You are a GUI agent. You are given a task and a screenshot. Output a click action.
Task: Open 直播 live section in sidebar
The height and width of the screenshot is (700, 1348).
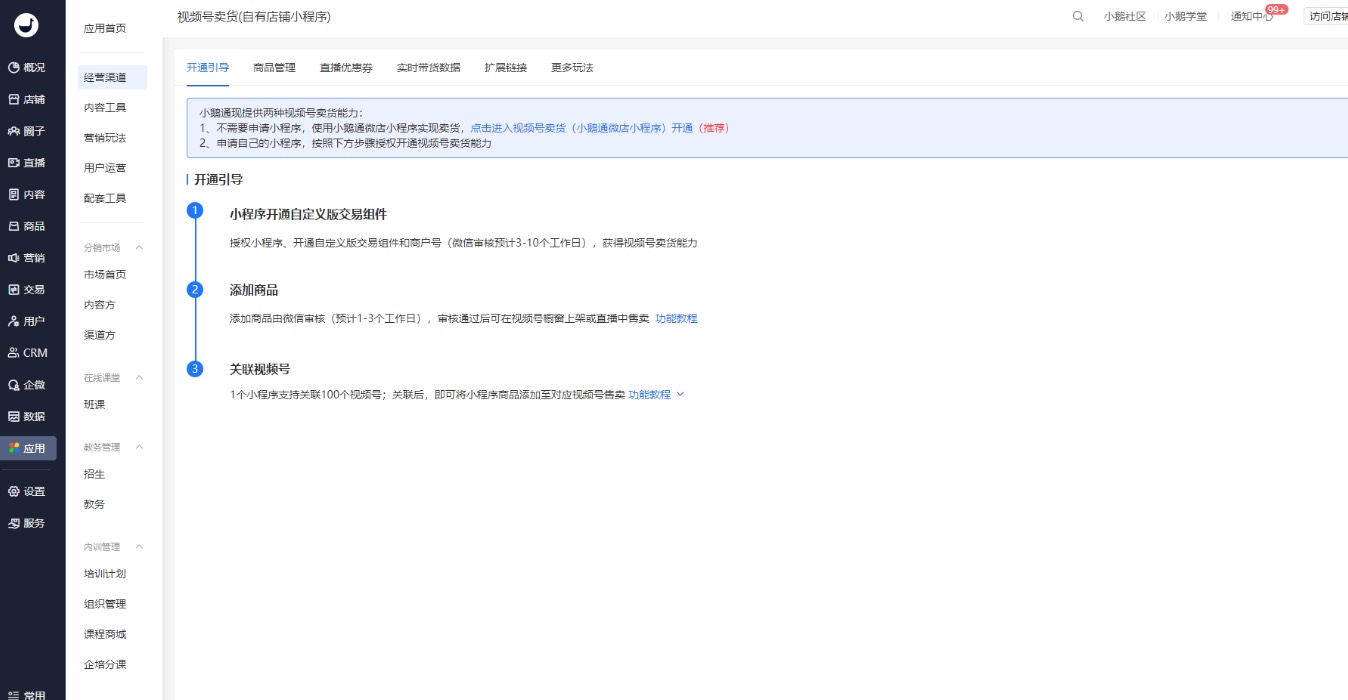click(x=28, y=163)
